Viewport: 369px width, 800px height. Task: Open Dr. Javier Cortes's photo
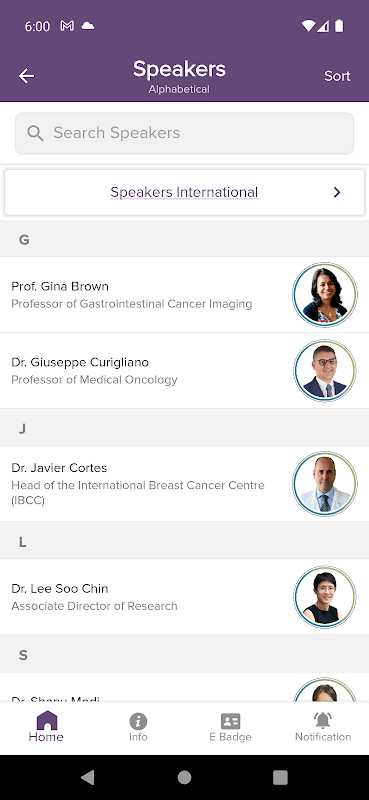pyautogui.click(x=325, y=484)
